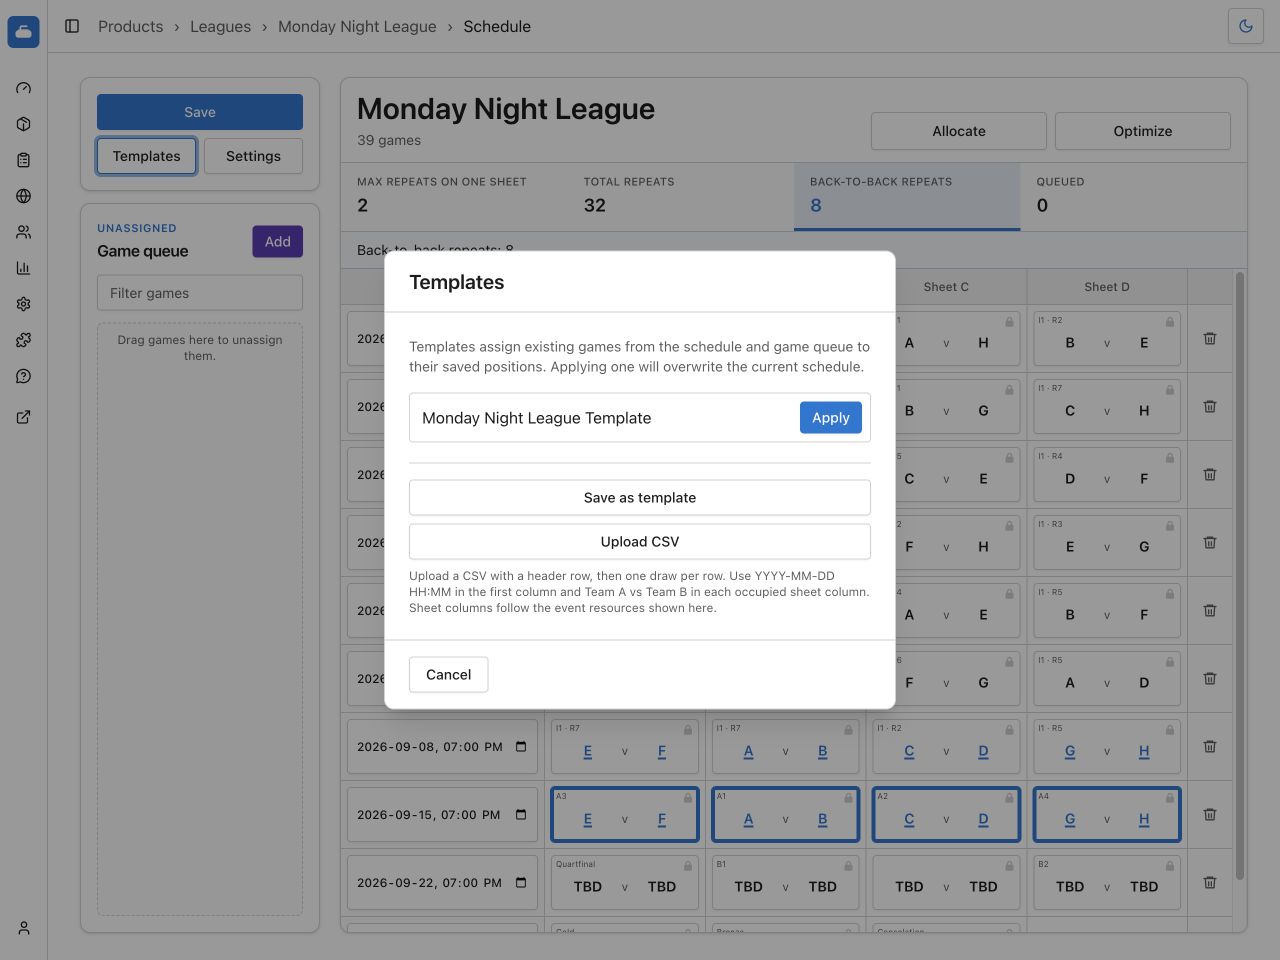Toggle the lock on the Sheet D B v F game
This screenshot has width=1280, height=960.
pos(1170,594)
